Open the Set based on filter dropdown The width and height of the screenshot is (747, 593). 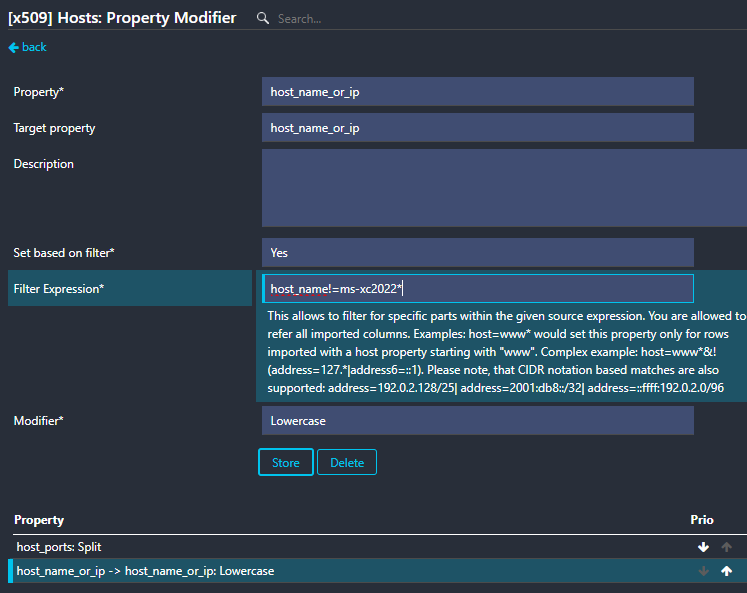coord(477,252)
